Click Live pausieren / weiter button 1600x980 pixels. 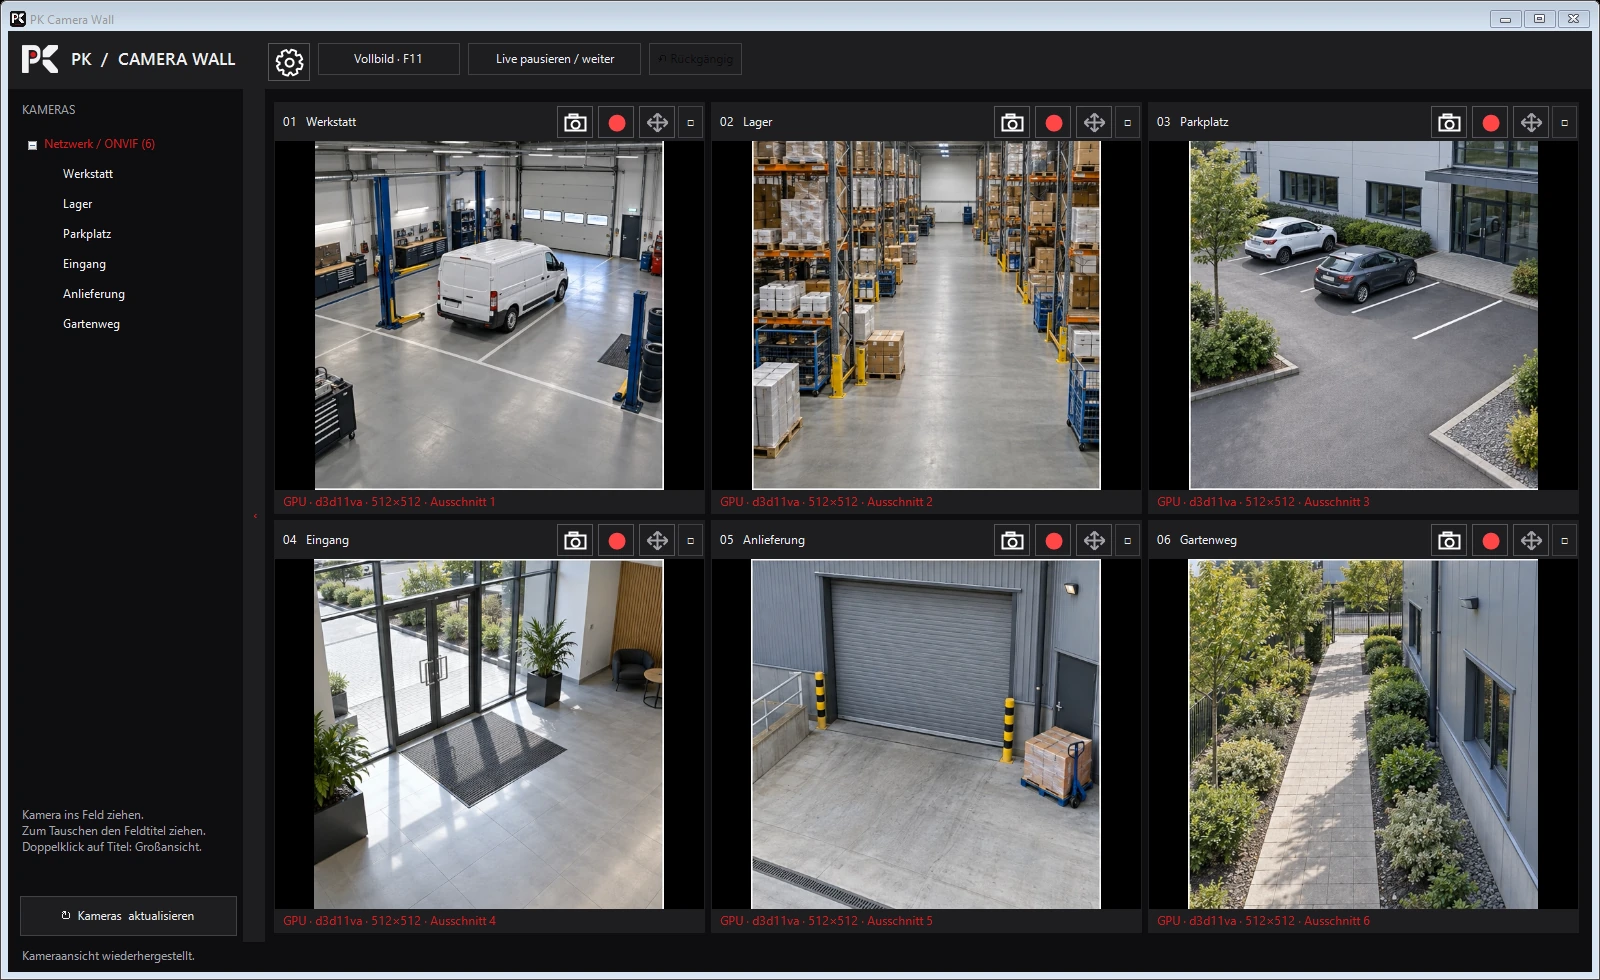(555, 59)
